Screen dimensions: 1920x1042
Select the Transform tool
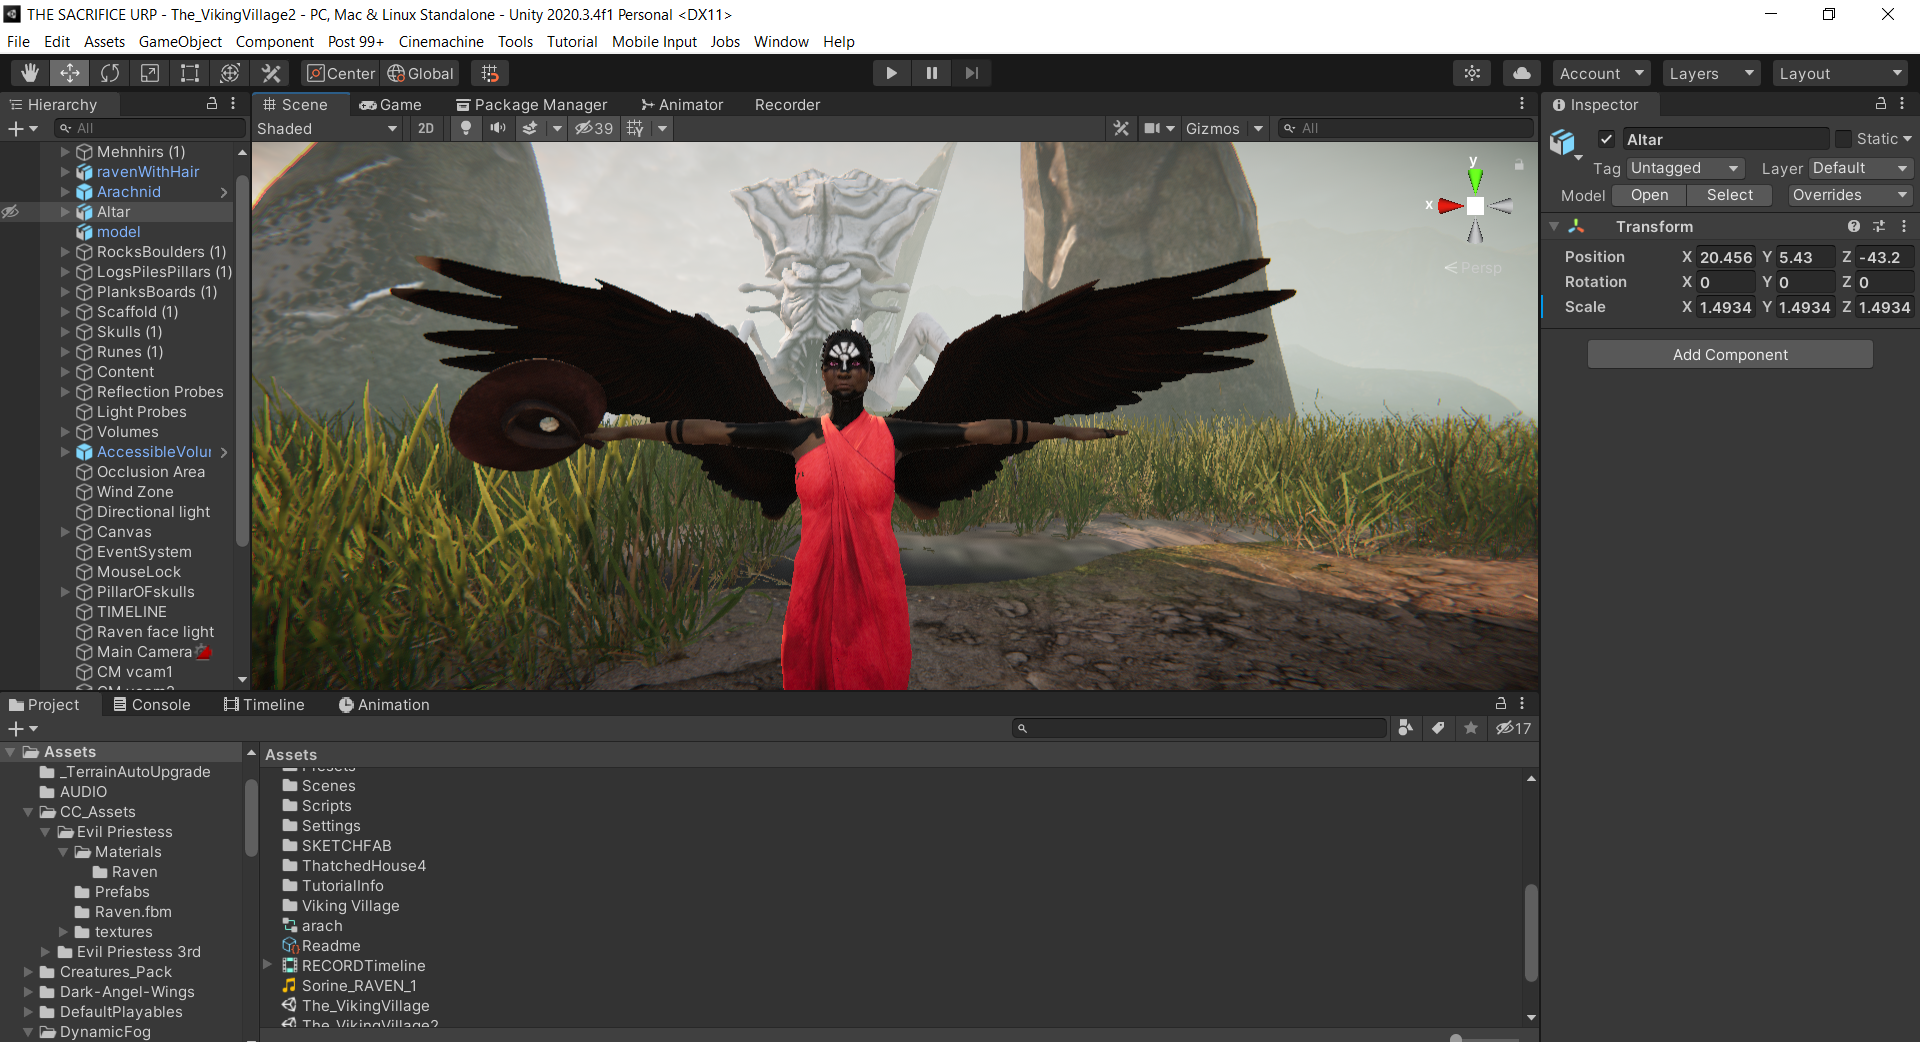230,73
